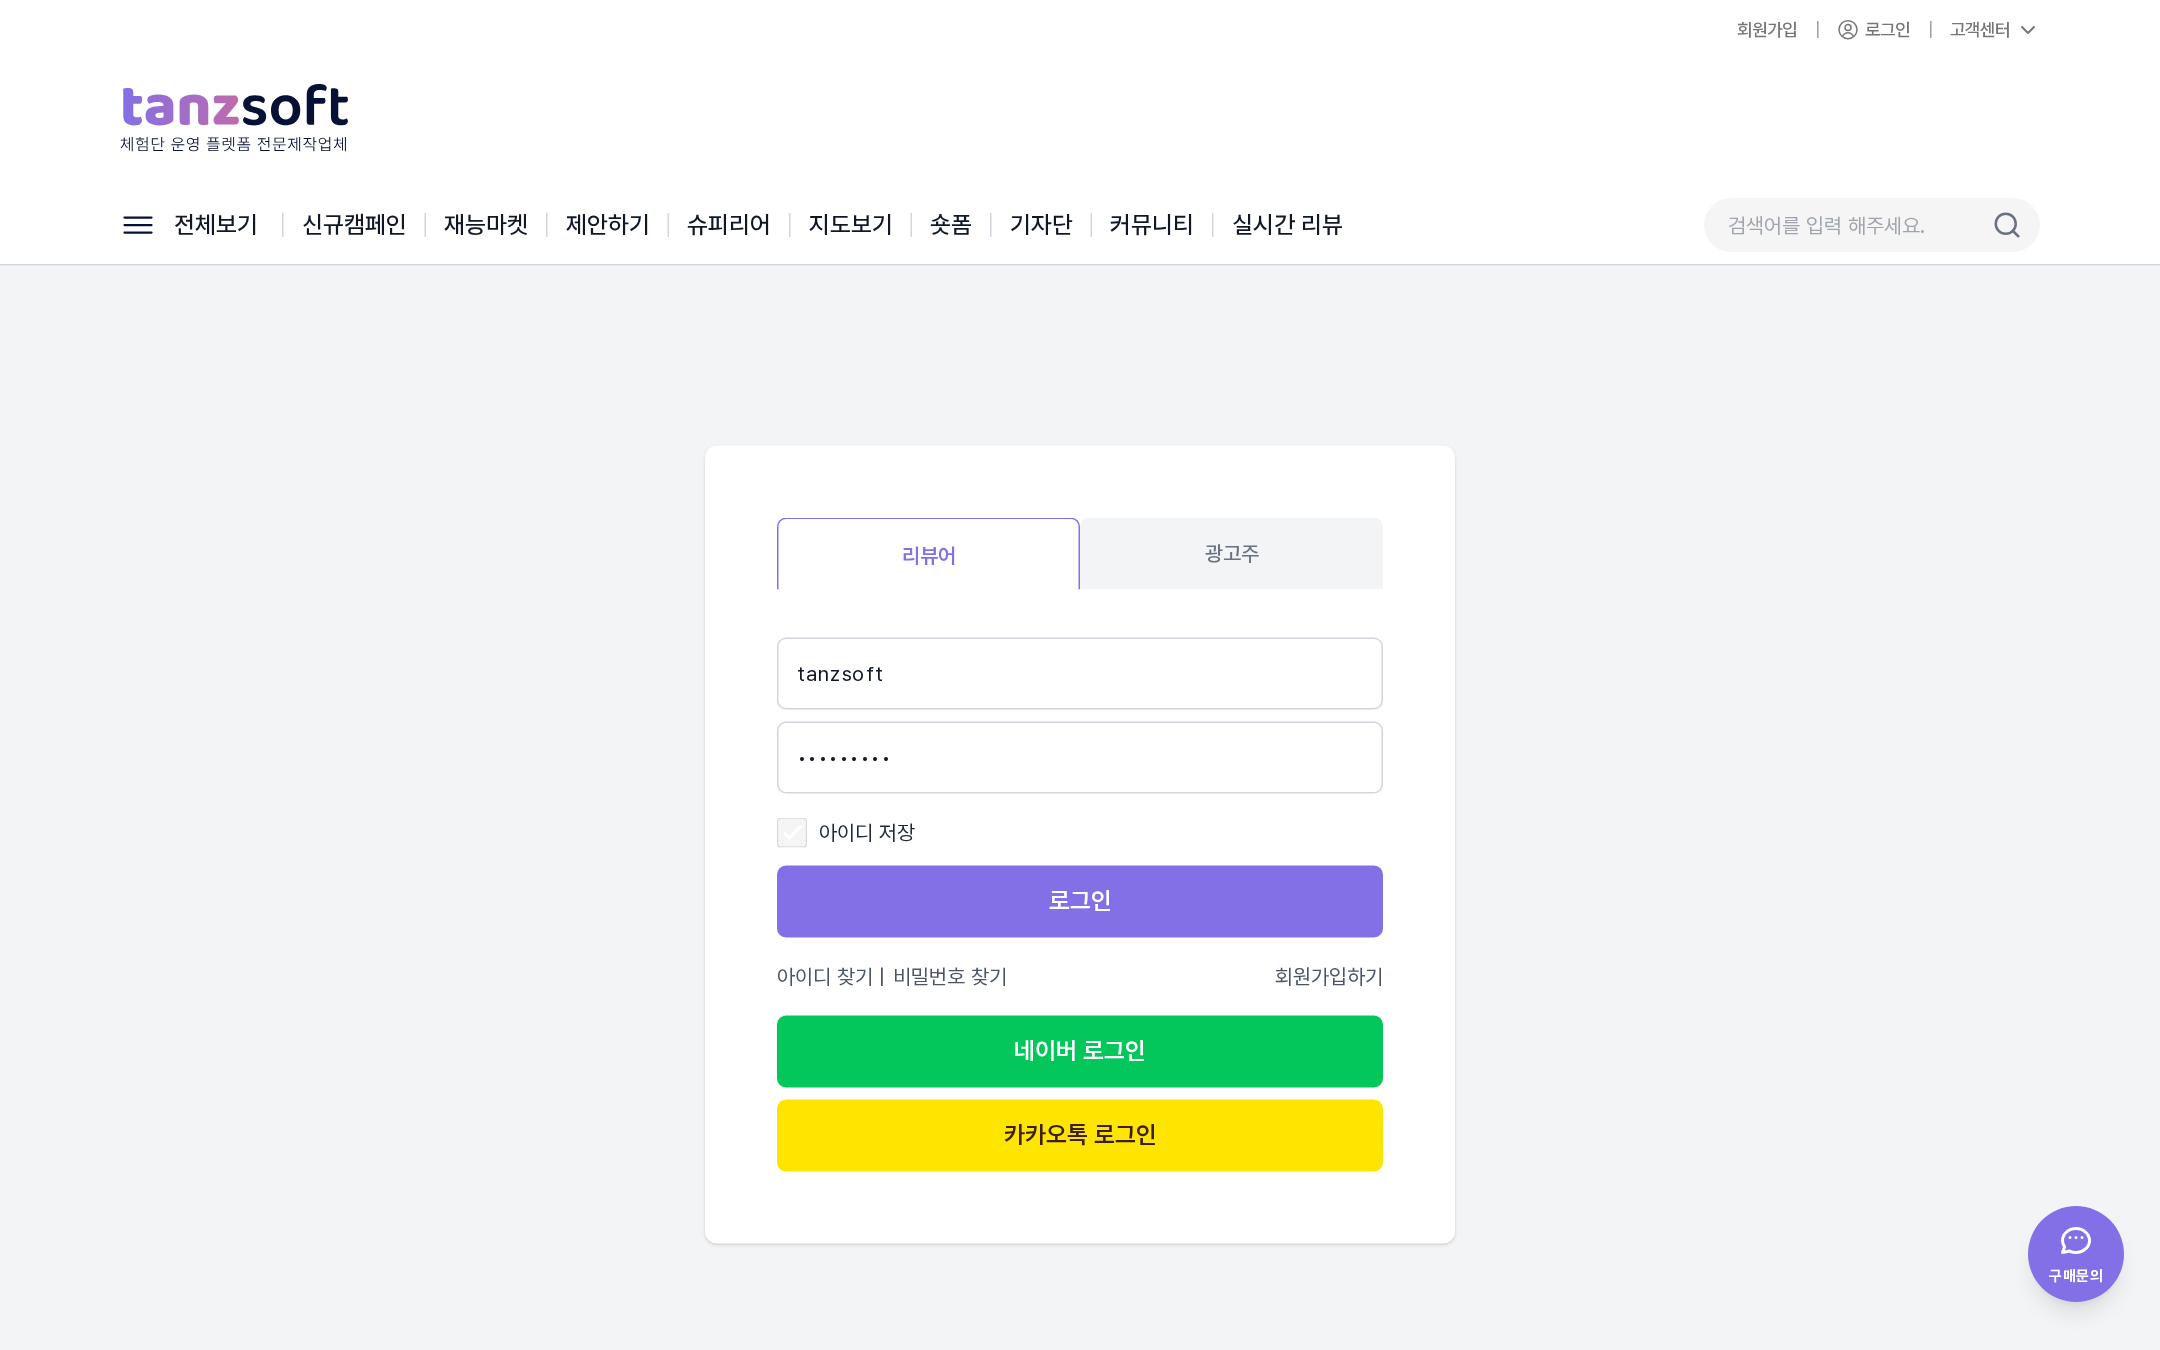Open the 슈피리어 menu

(x=728, y=225)
